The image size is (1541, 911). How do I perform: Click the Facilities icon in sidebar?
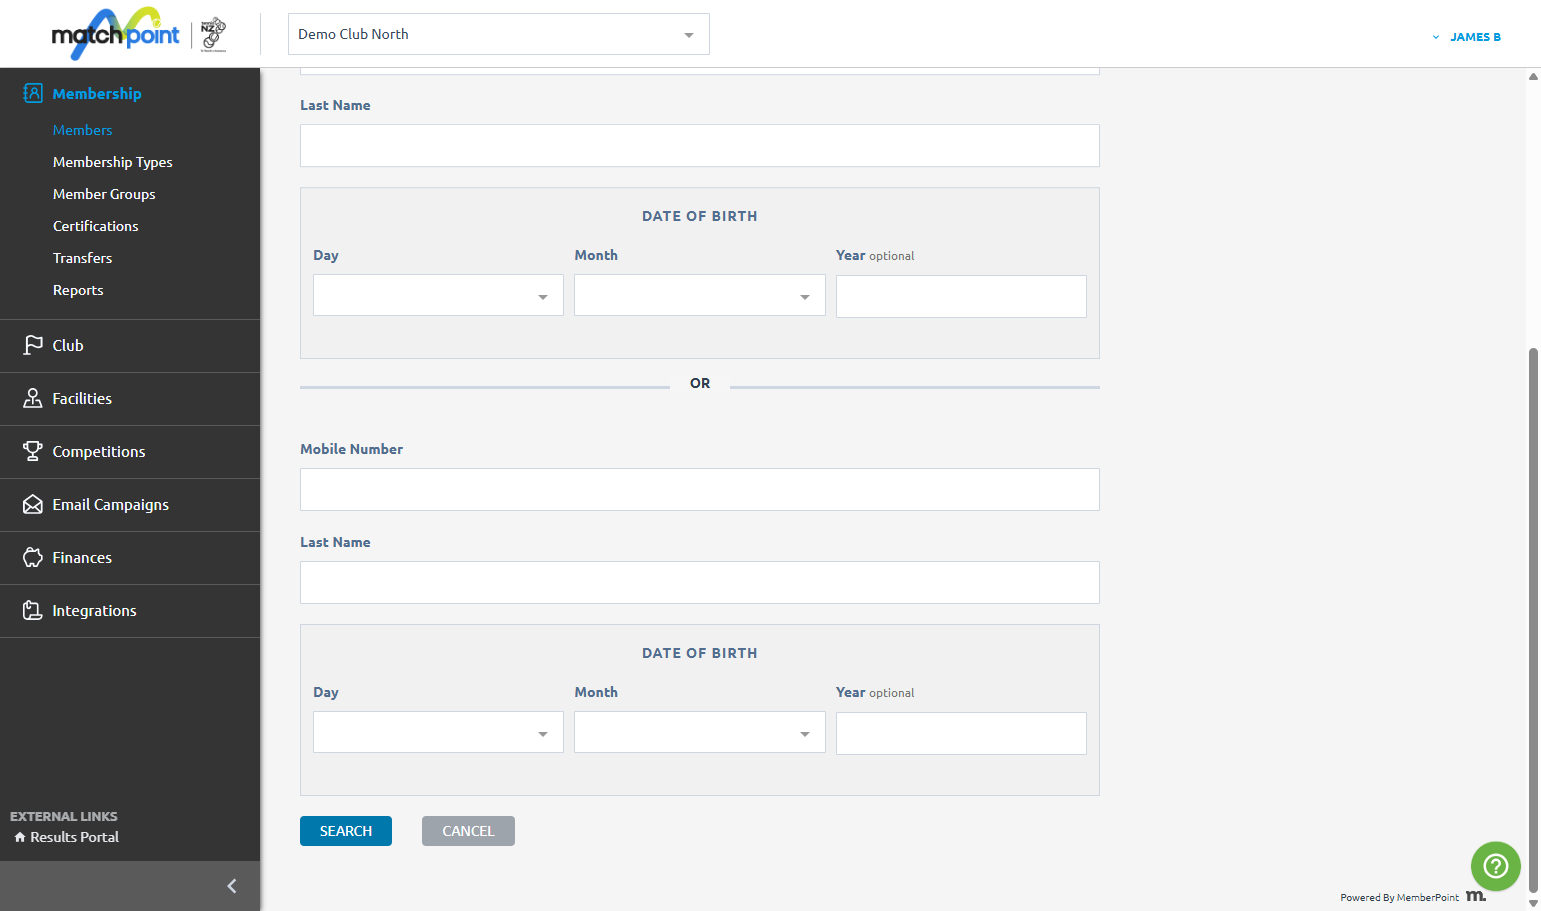tap(32, 398)
